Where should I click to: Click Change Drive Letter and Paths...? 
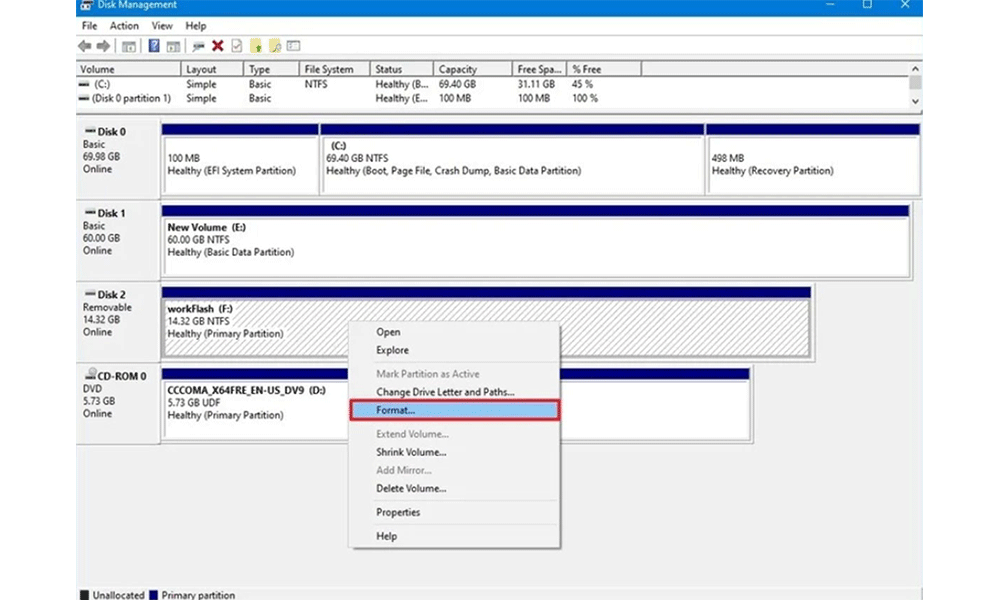(x=445, y=392)
